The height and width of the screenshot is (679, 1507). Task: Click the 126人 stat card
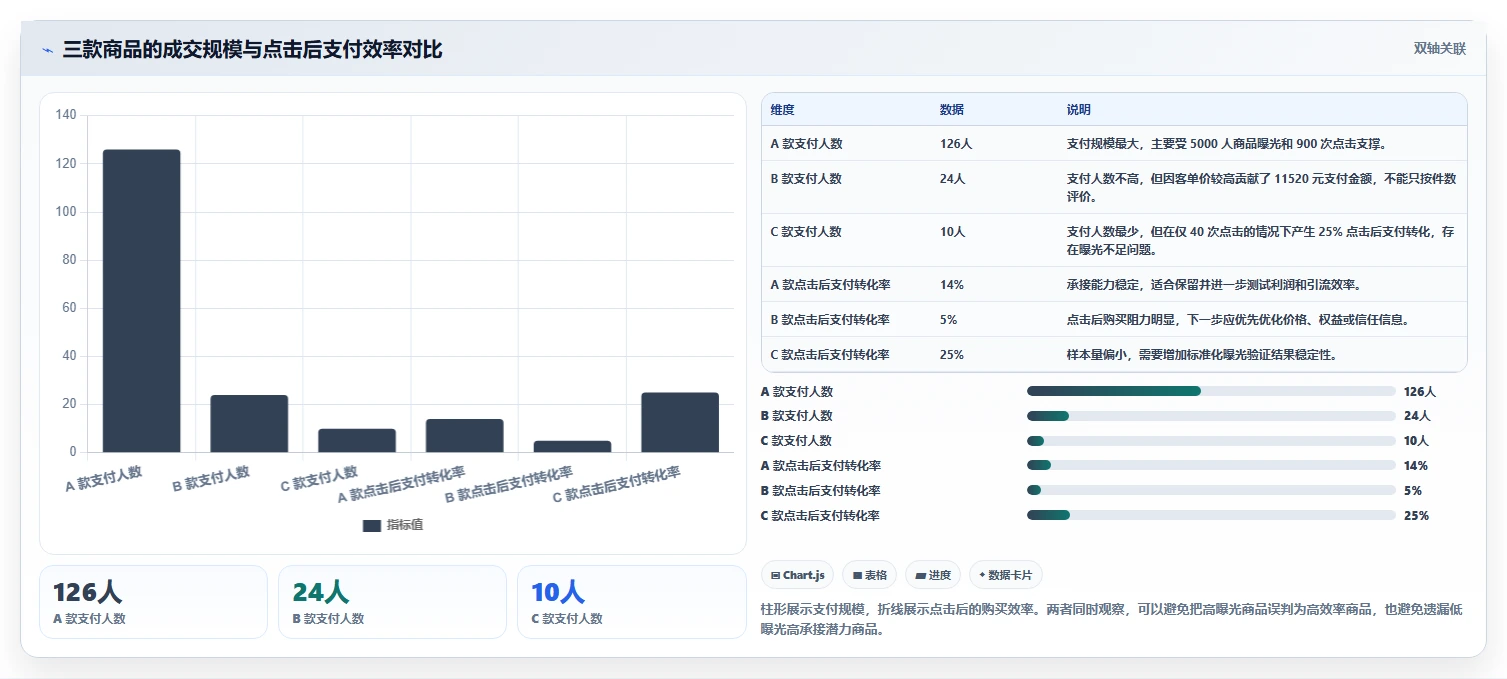click(x=153, y=602)
